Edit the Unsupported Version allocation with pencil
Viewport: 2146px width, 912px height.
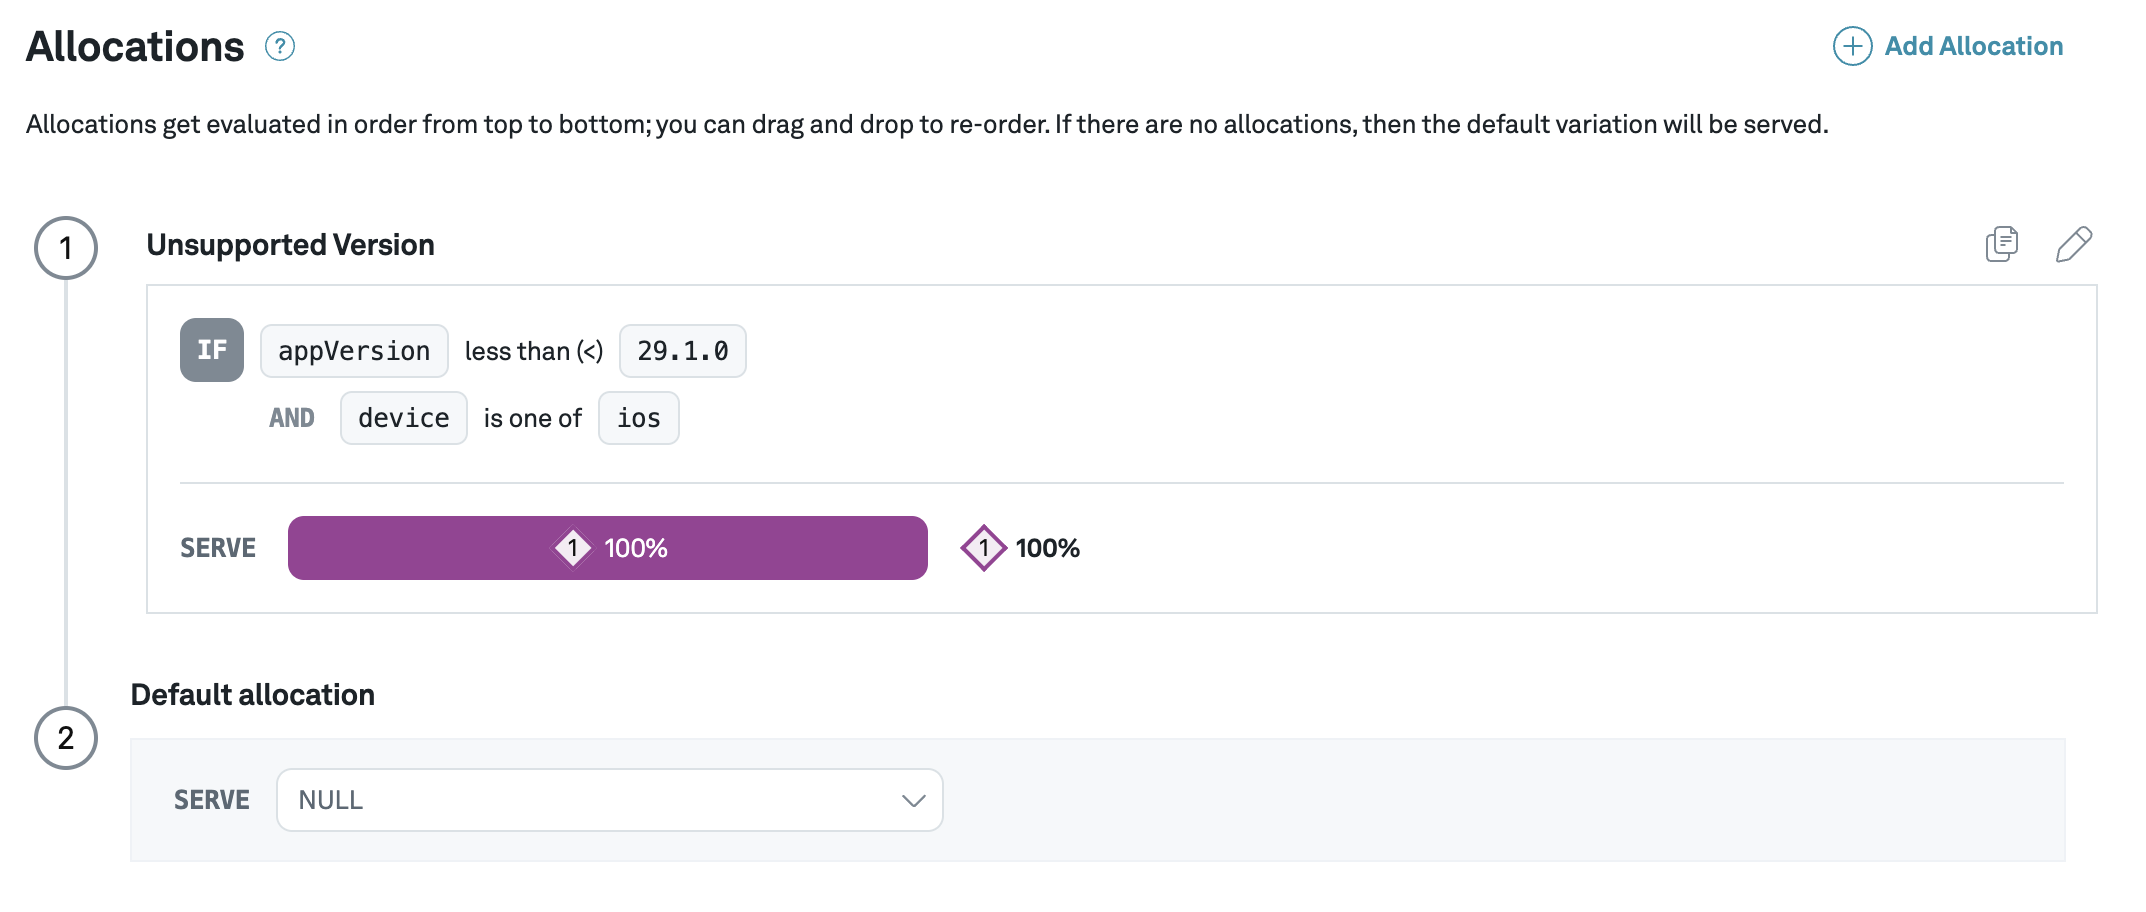coord(2073,244)
